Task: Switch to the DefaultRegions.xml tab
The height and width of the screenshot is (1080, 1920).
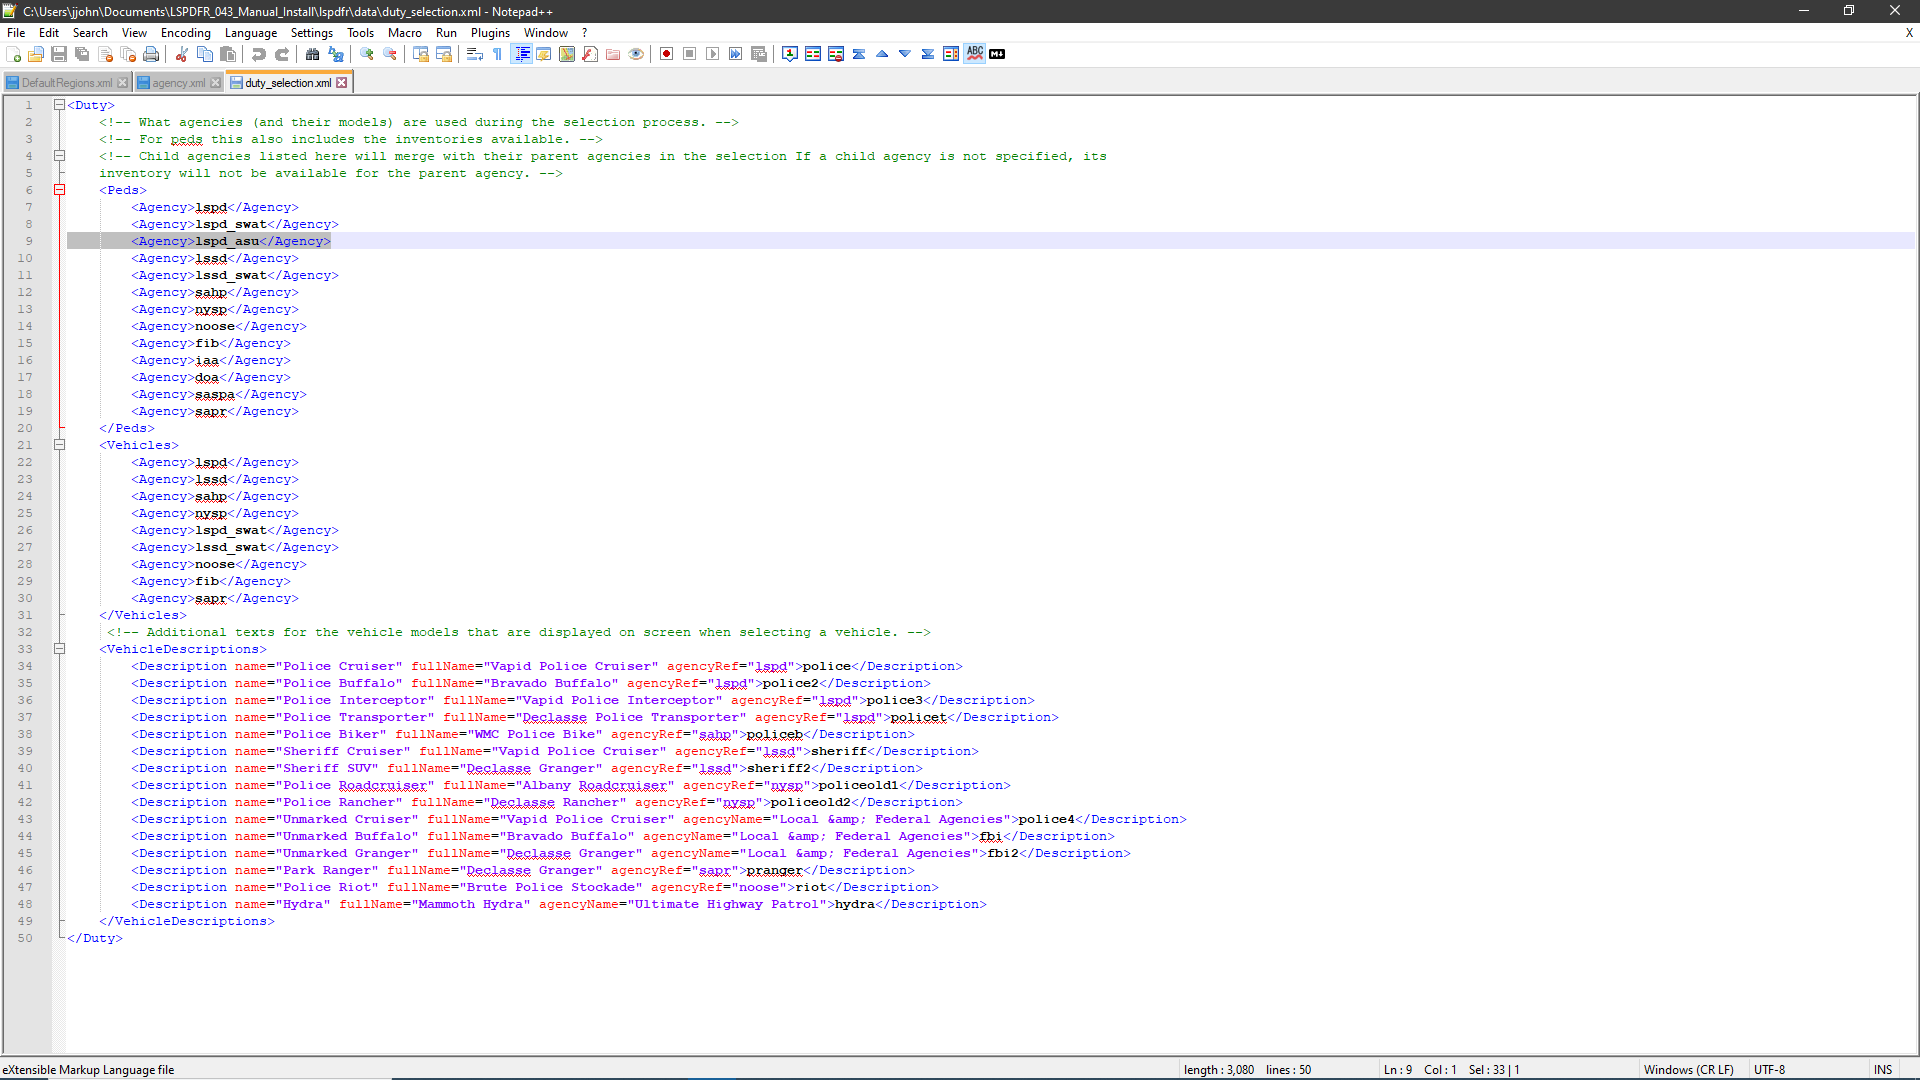Action: tap(66, 83)
